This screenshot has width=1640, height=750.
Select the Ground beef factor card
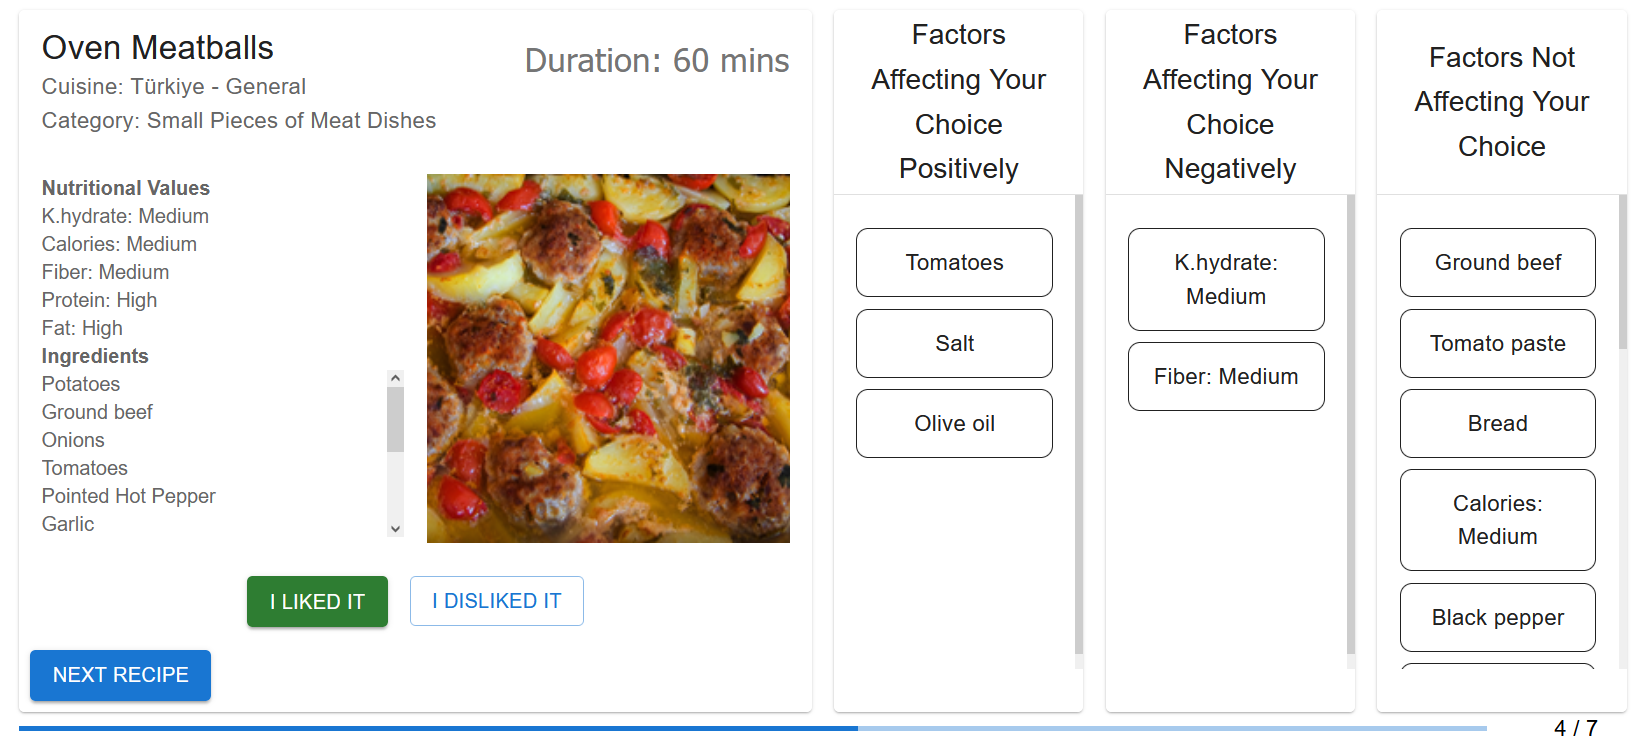pyautogui.click(x=1497, y=262)
